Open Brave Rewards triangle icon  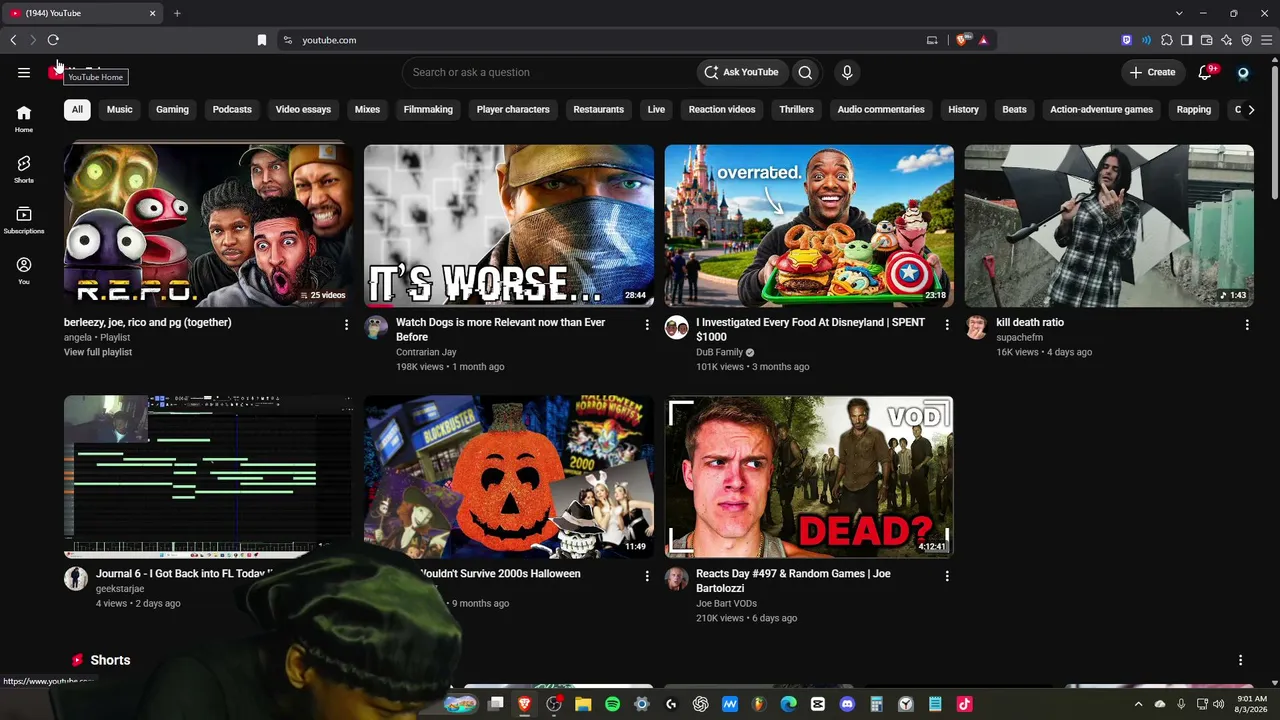coord(983,40)
